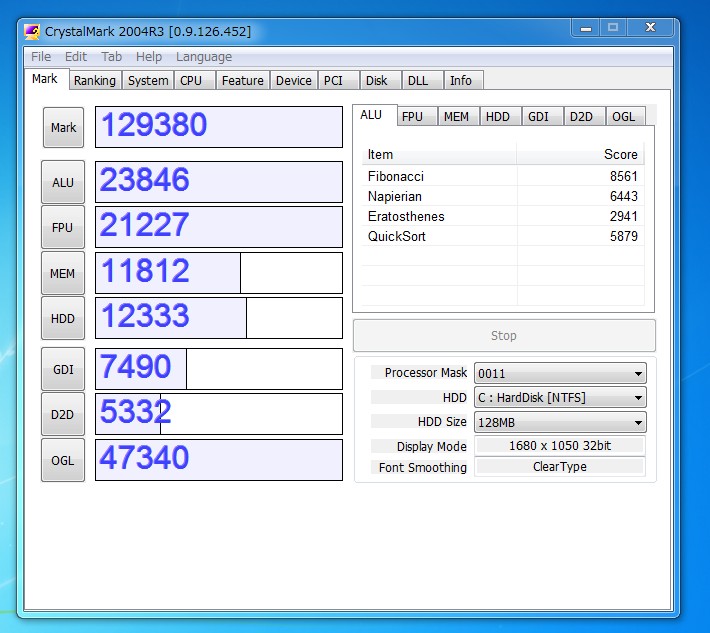Run the ALU benchmark button
The width and height of the screenshot is (710, 633).
click(63, 182)
